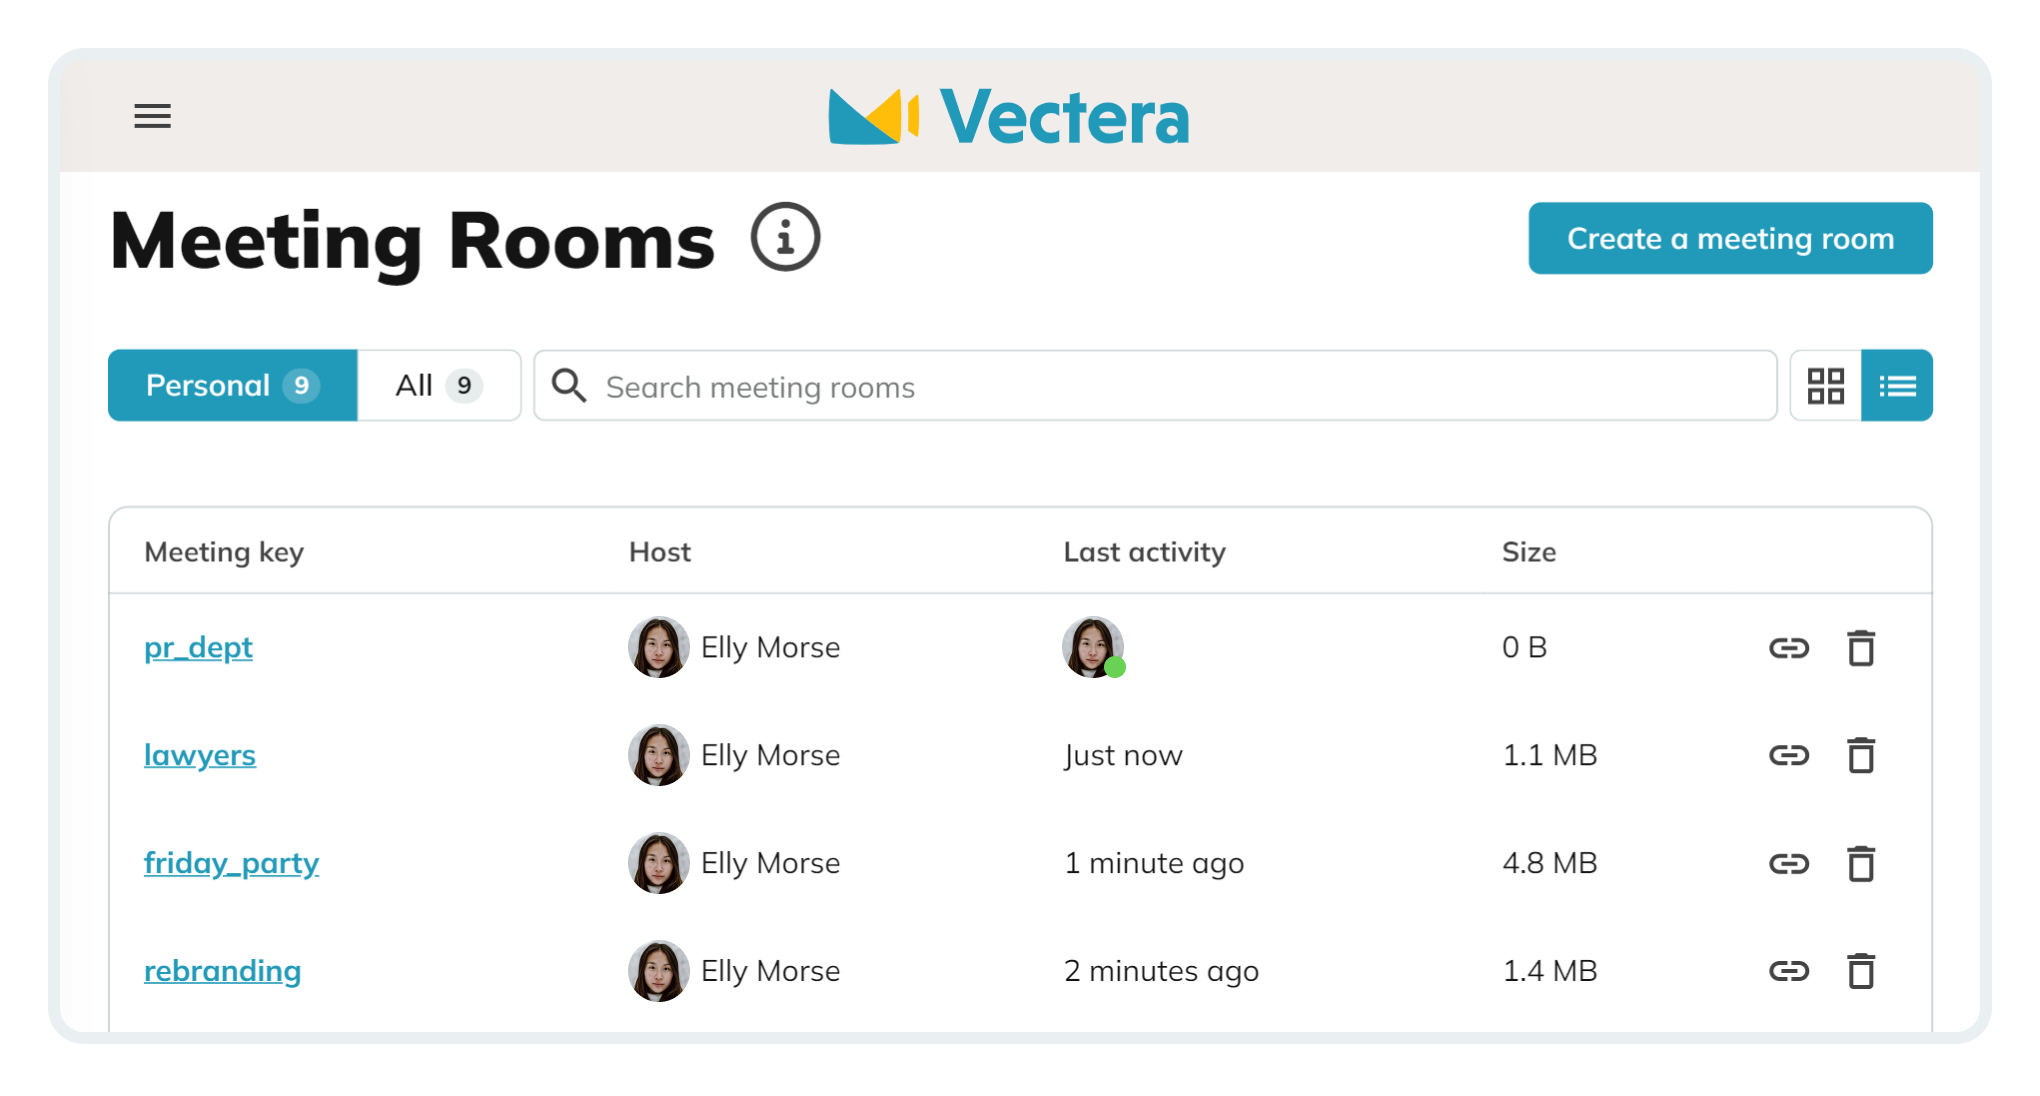The image size is (2040, 1096).
Task: Copy link for friday_party room
Action: click(1788, 863)
